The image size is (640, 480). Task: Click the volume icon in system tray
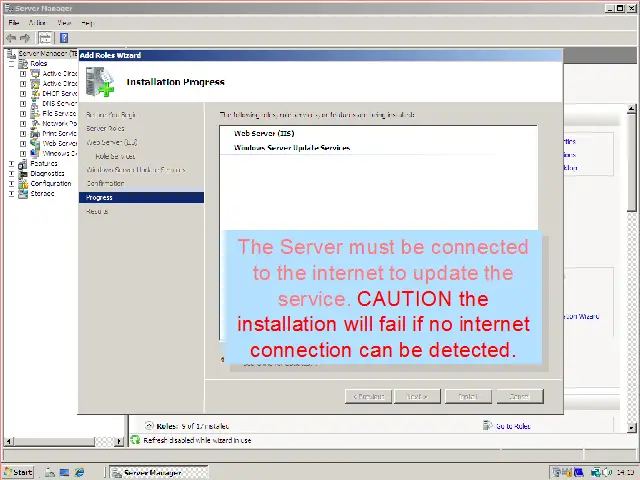pyautogui.click(x=606, y=473)
